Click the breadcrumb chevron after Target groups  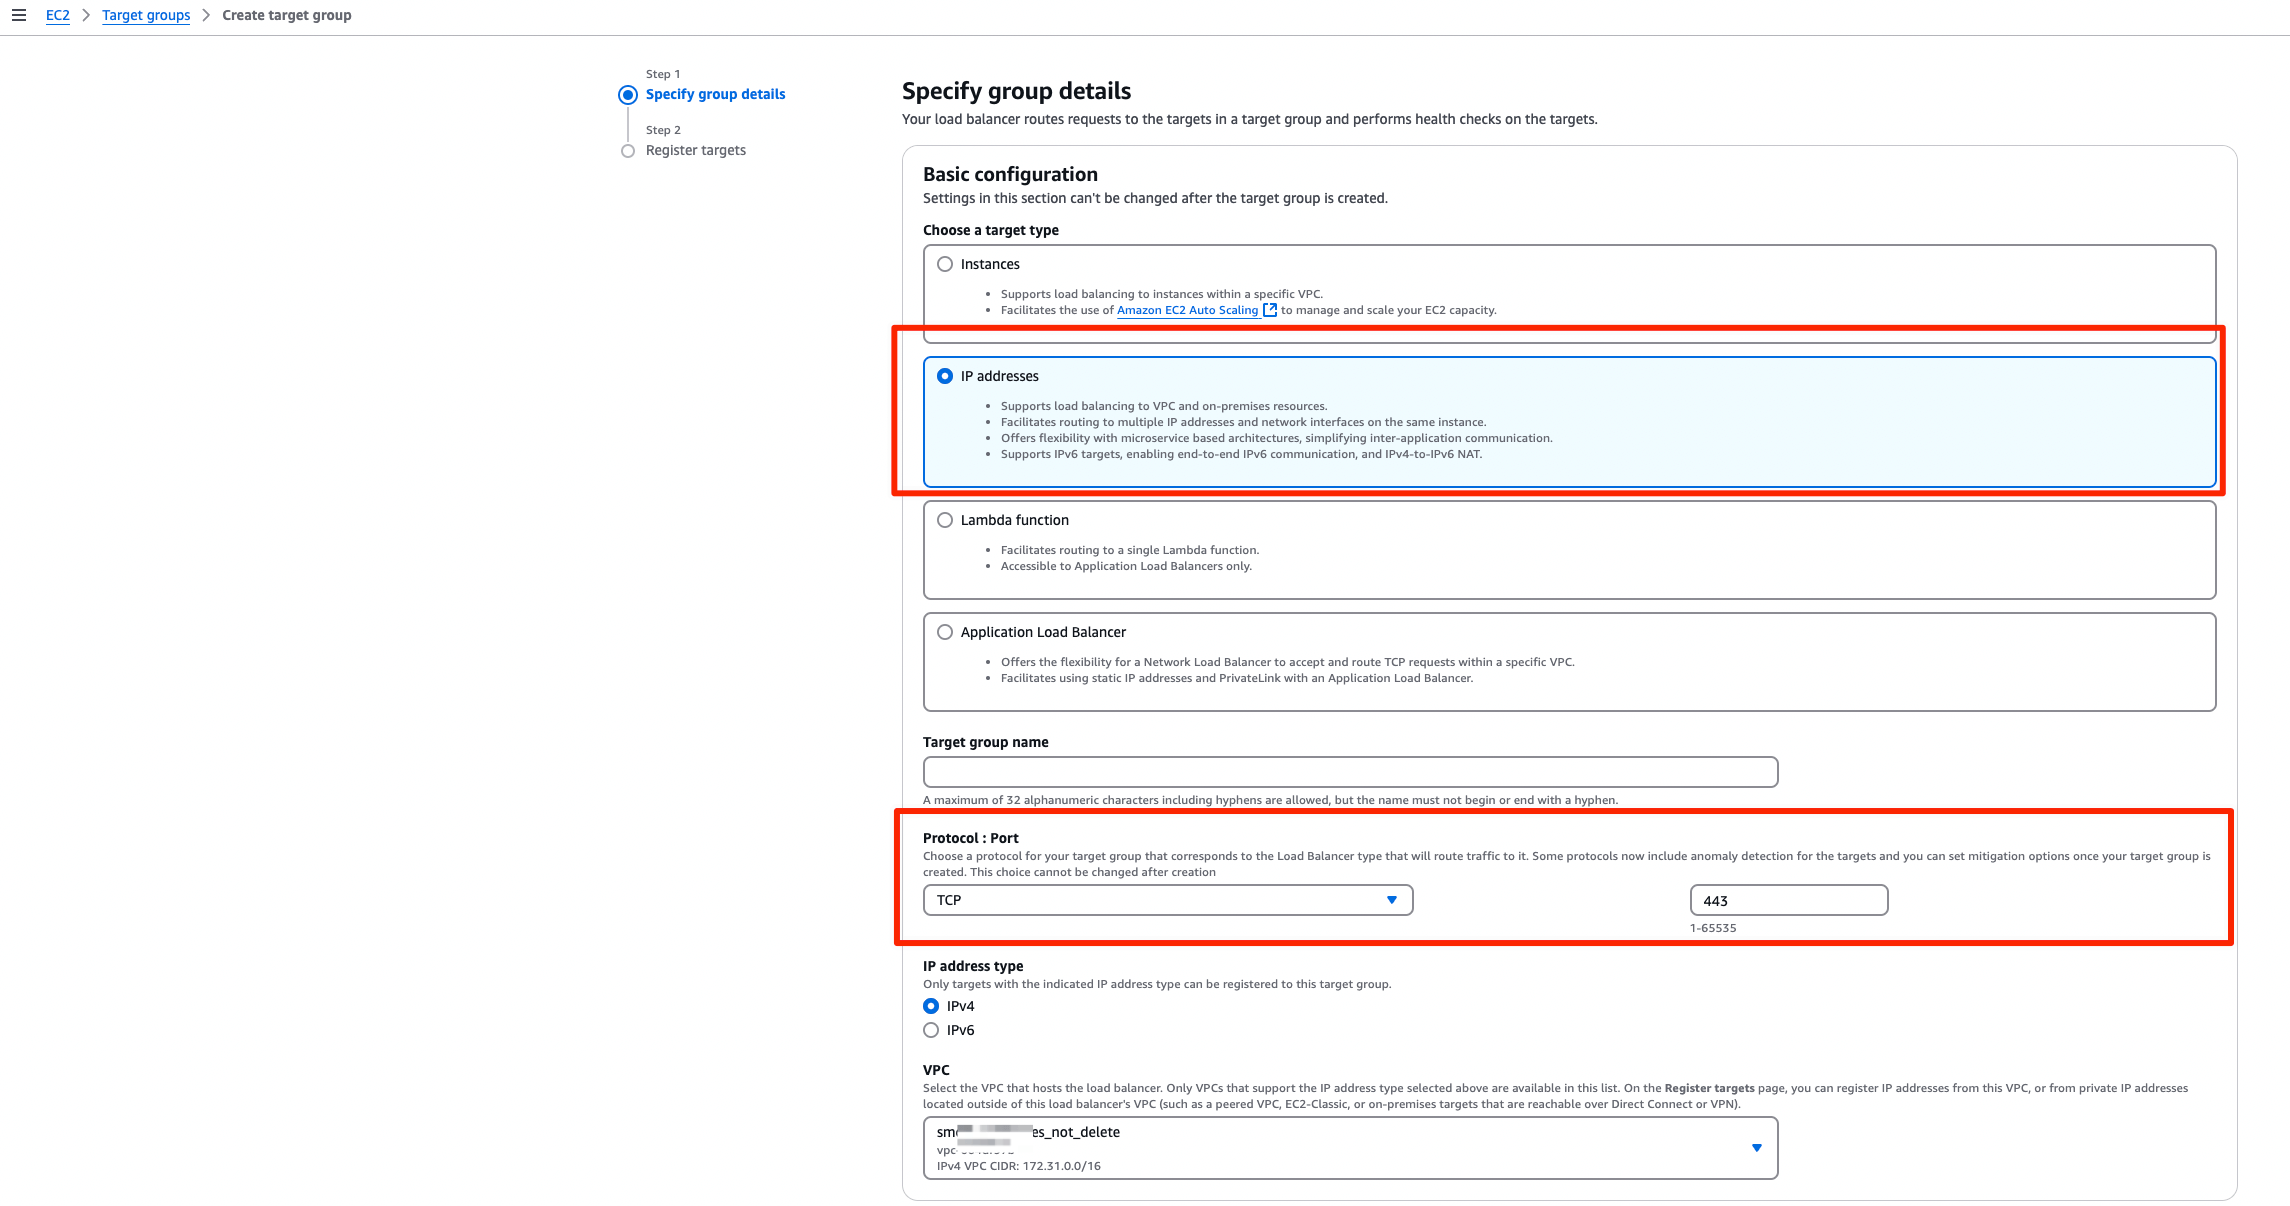point(206,15)
